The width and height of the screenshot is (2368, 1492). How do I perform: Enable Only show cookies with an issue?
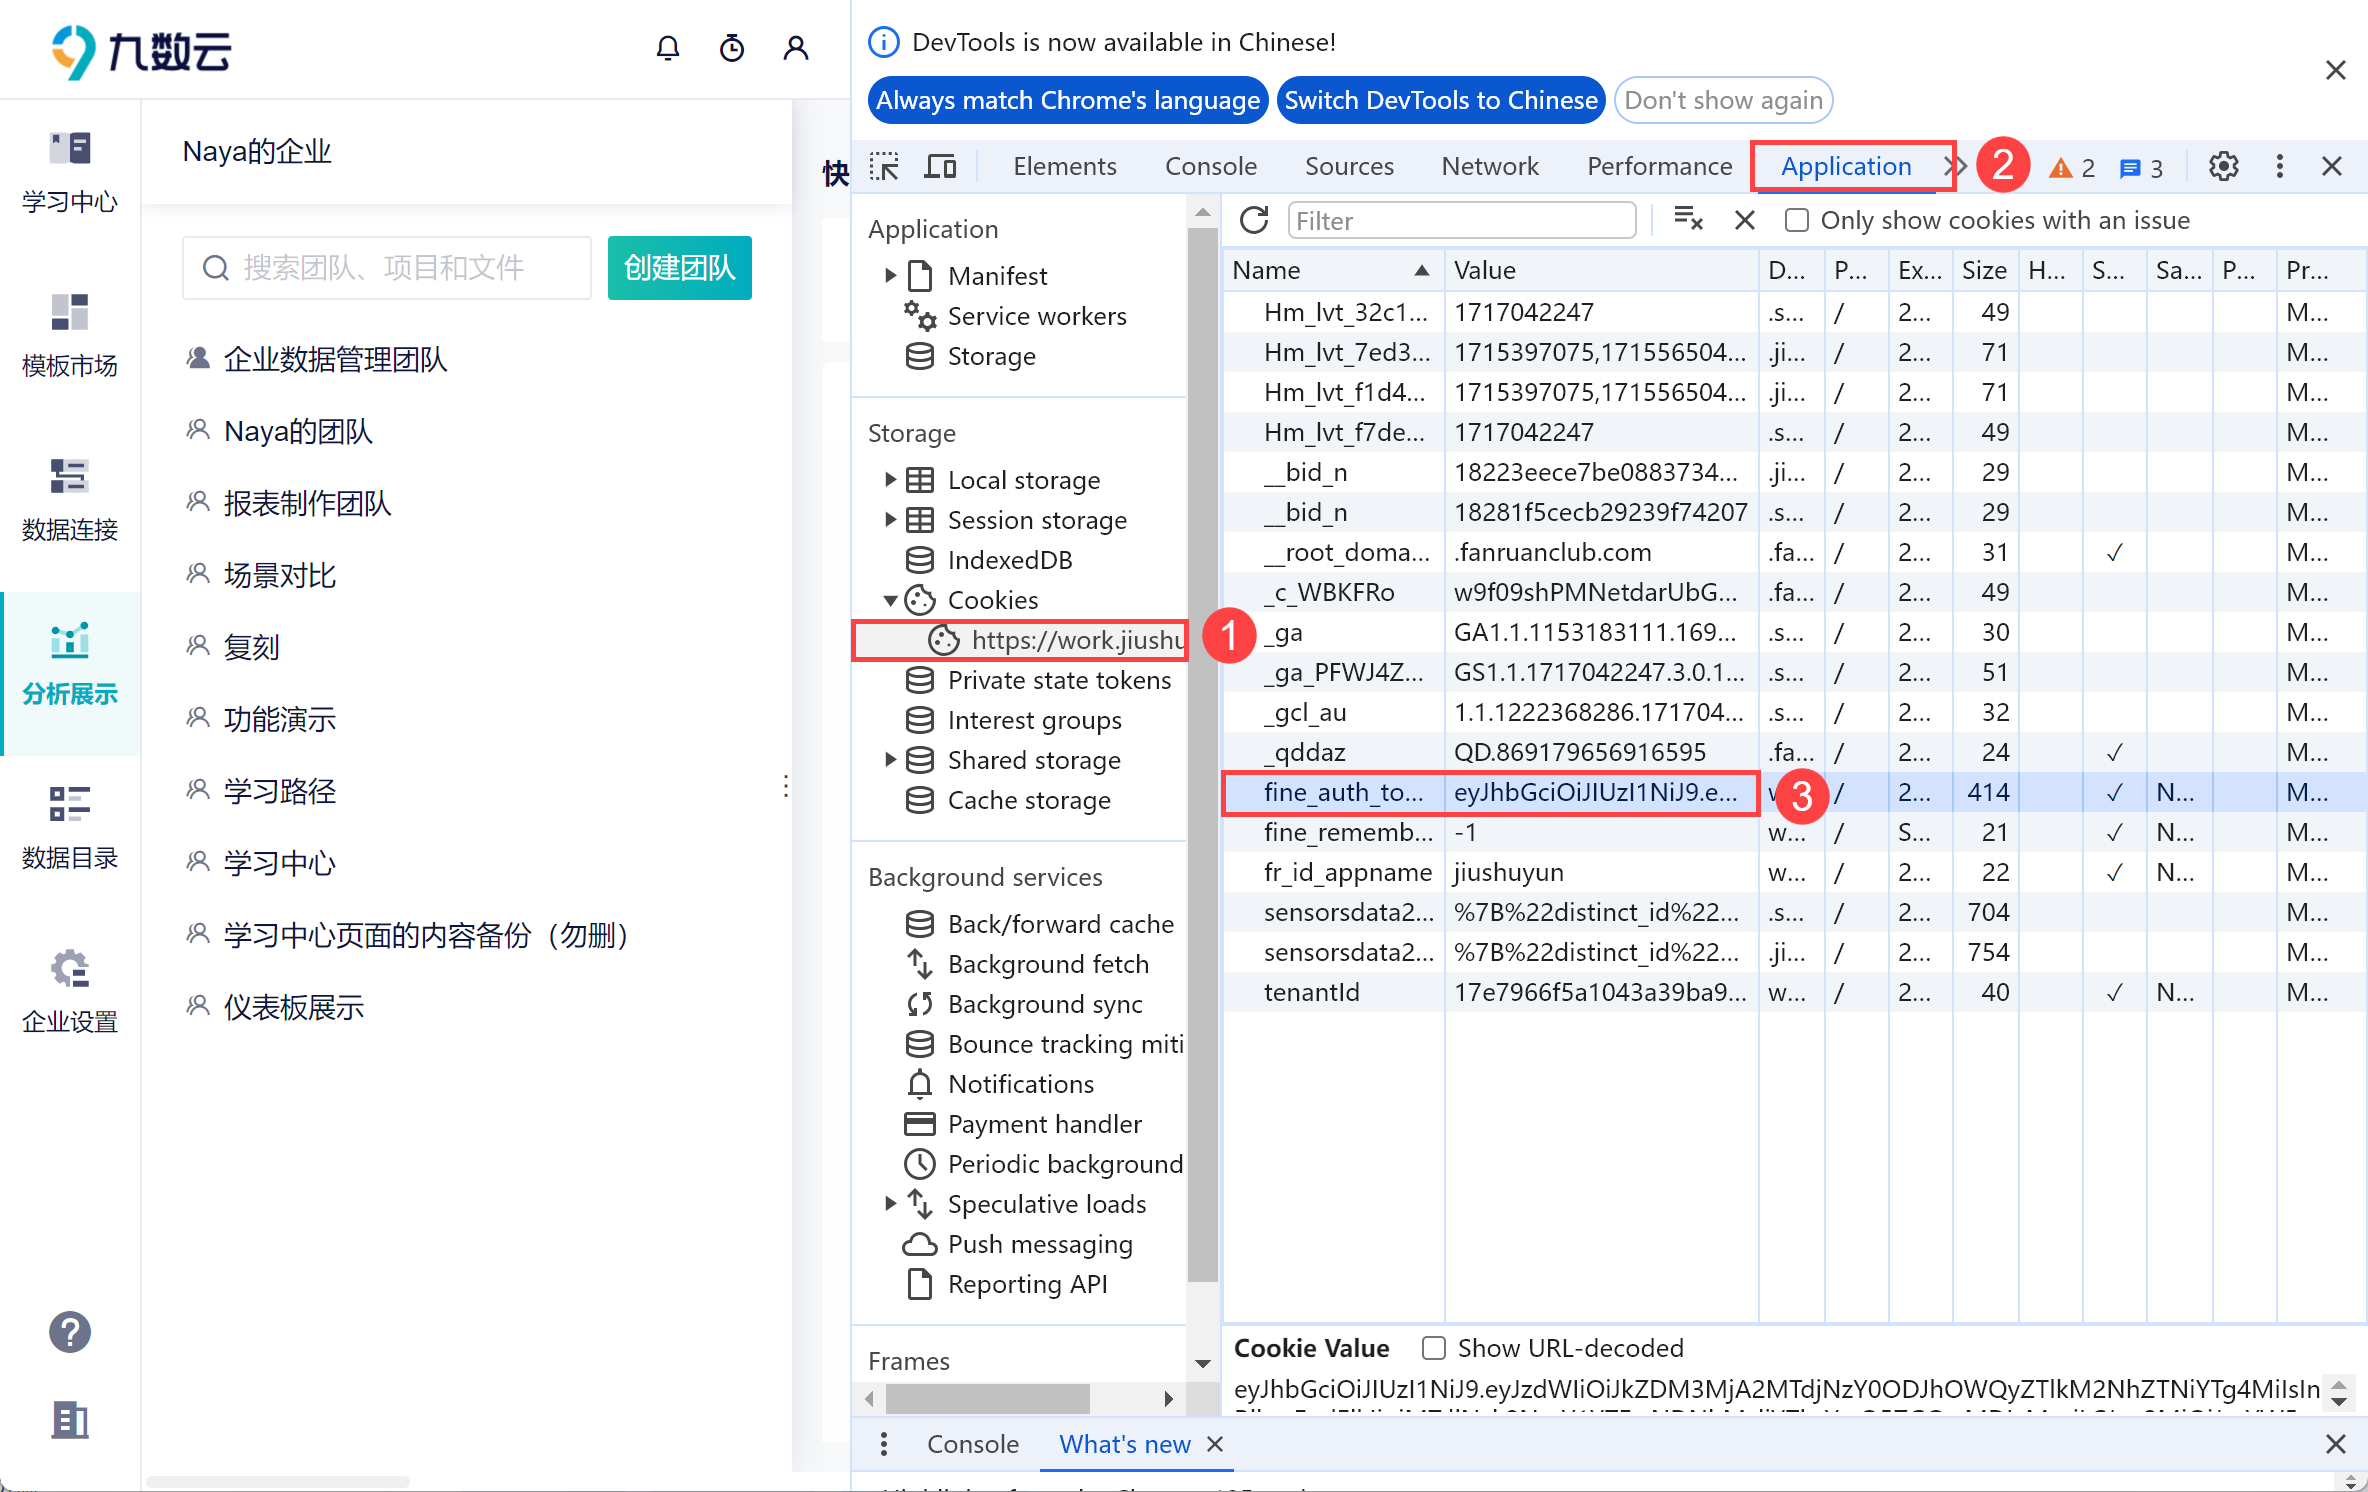point(1797,220)
